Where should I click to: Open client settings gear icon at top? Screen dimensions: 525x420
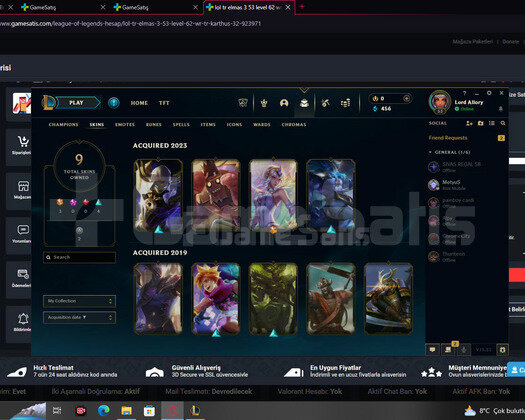489,93
